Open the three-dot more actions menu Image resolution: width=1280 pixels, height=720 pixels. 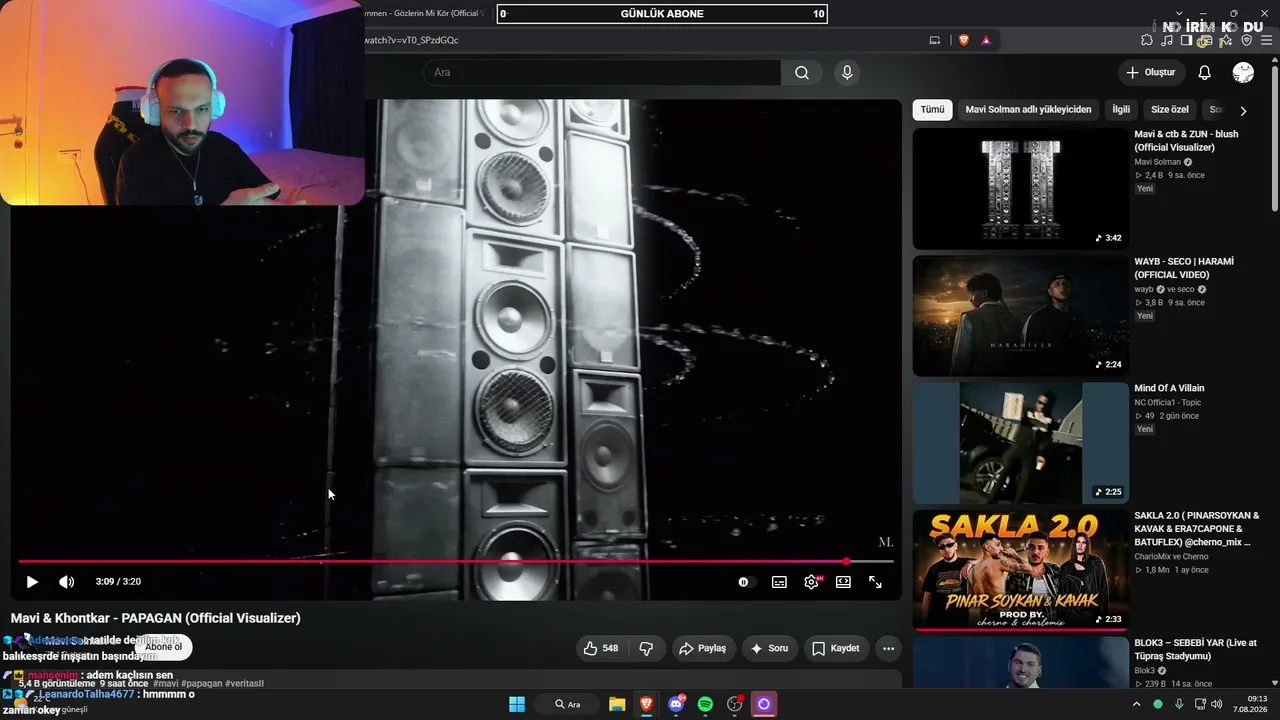click(x=888, y=648)
